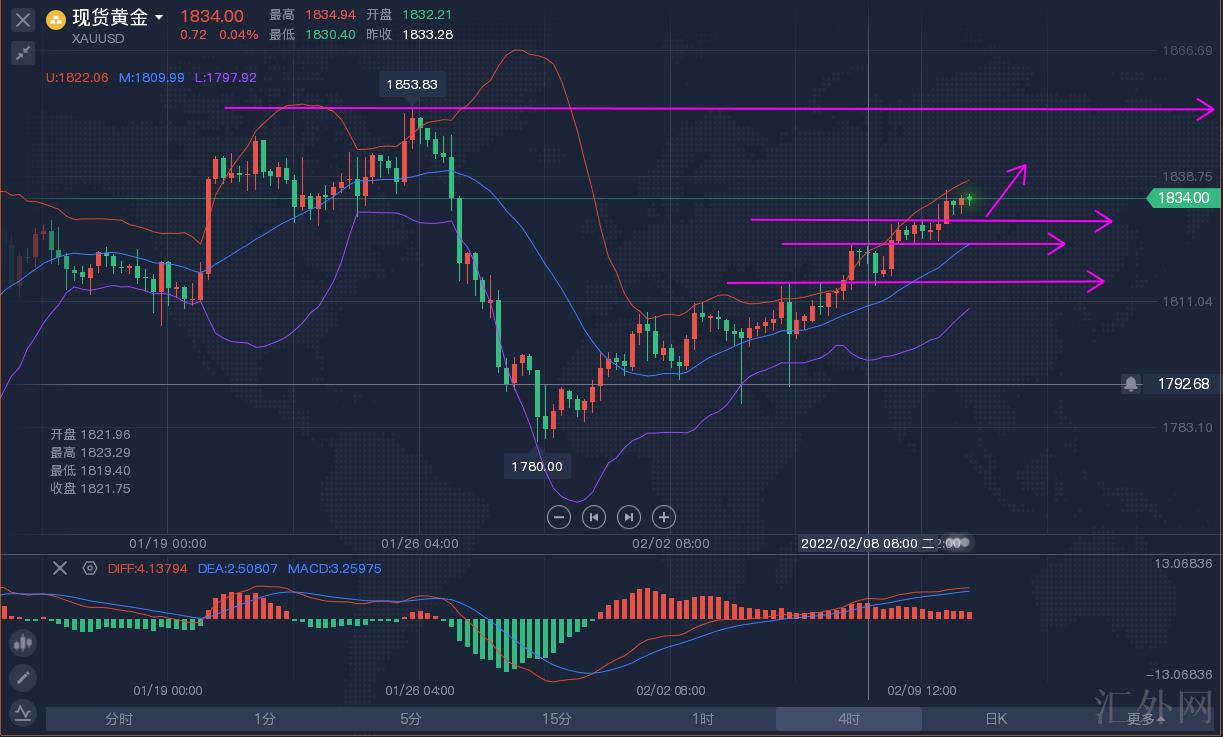Switch to the 1时 timeframe tab

coord(702,719)
